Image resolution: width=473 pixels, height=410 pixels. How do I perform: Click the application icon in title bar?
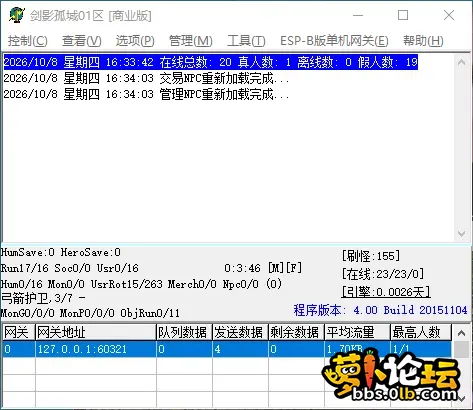coord(17,15)
